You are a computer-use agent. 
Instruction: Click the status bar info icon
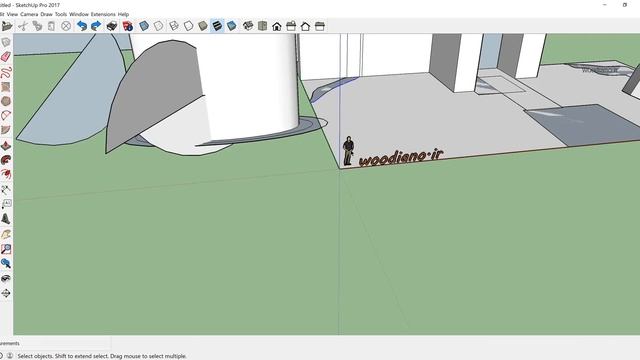click(x=10, y=356)
